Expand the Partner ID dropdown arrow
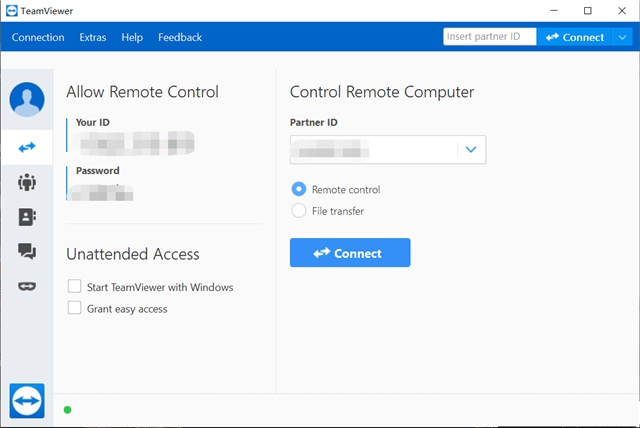This screenshot has height=428, width=640. [x=471, y=150]
